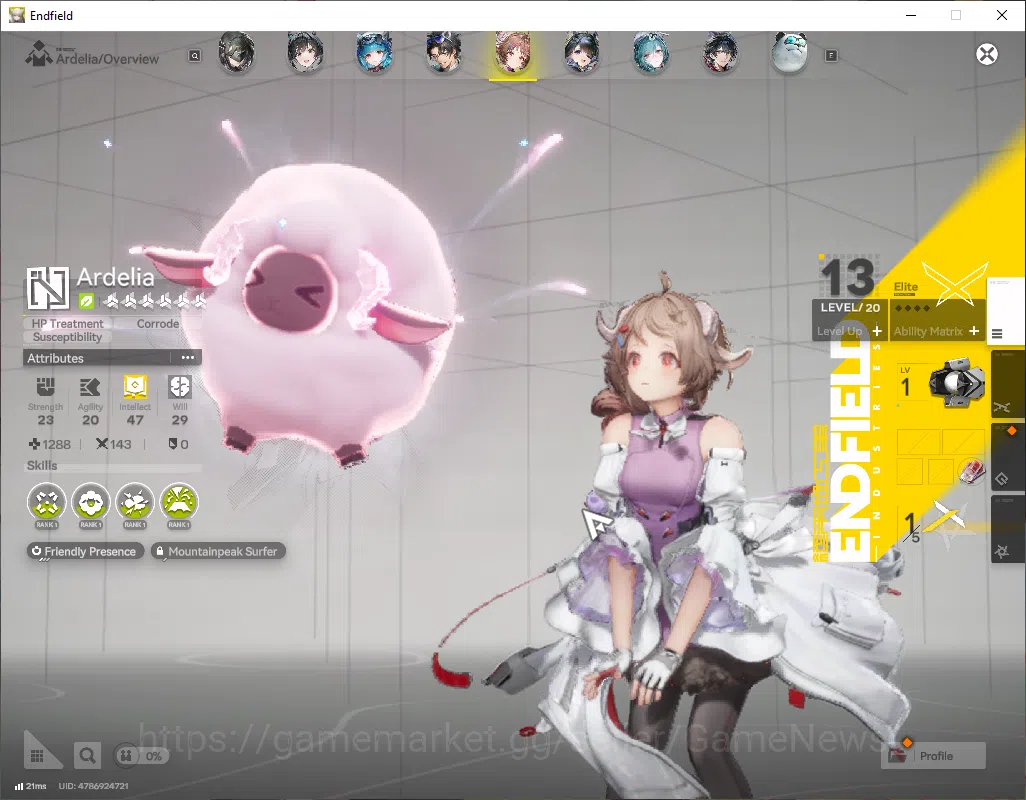Click the second empty equipment slot
1026x800 pixels.
pos(963,442)
